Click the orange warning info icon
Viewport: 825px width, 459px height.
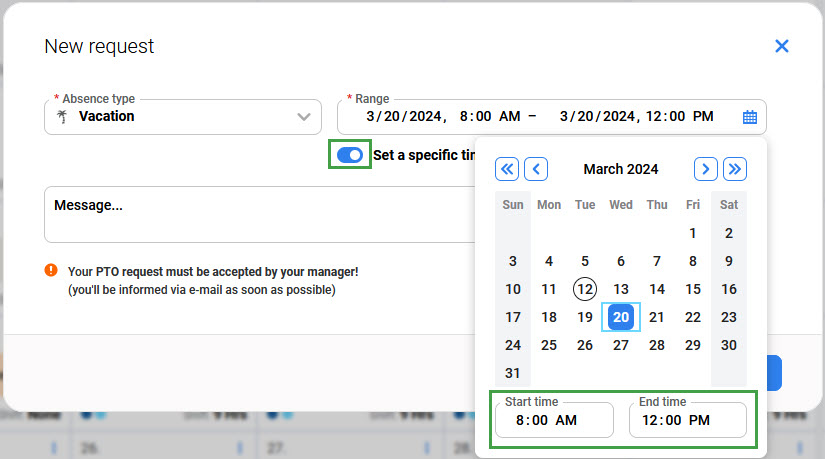tap(51, 271)
